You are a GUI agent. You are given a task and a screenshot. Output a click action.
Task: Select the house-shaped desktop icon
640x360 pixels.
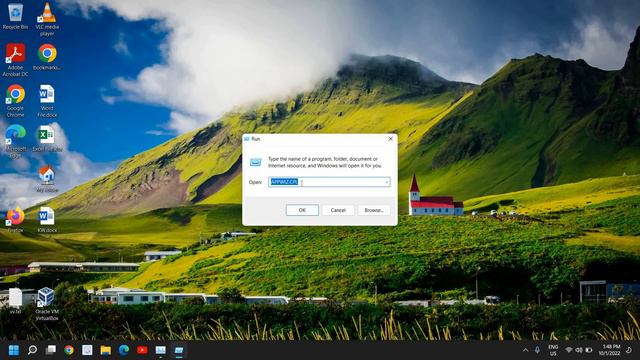point(47,179)
